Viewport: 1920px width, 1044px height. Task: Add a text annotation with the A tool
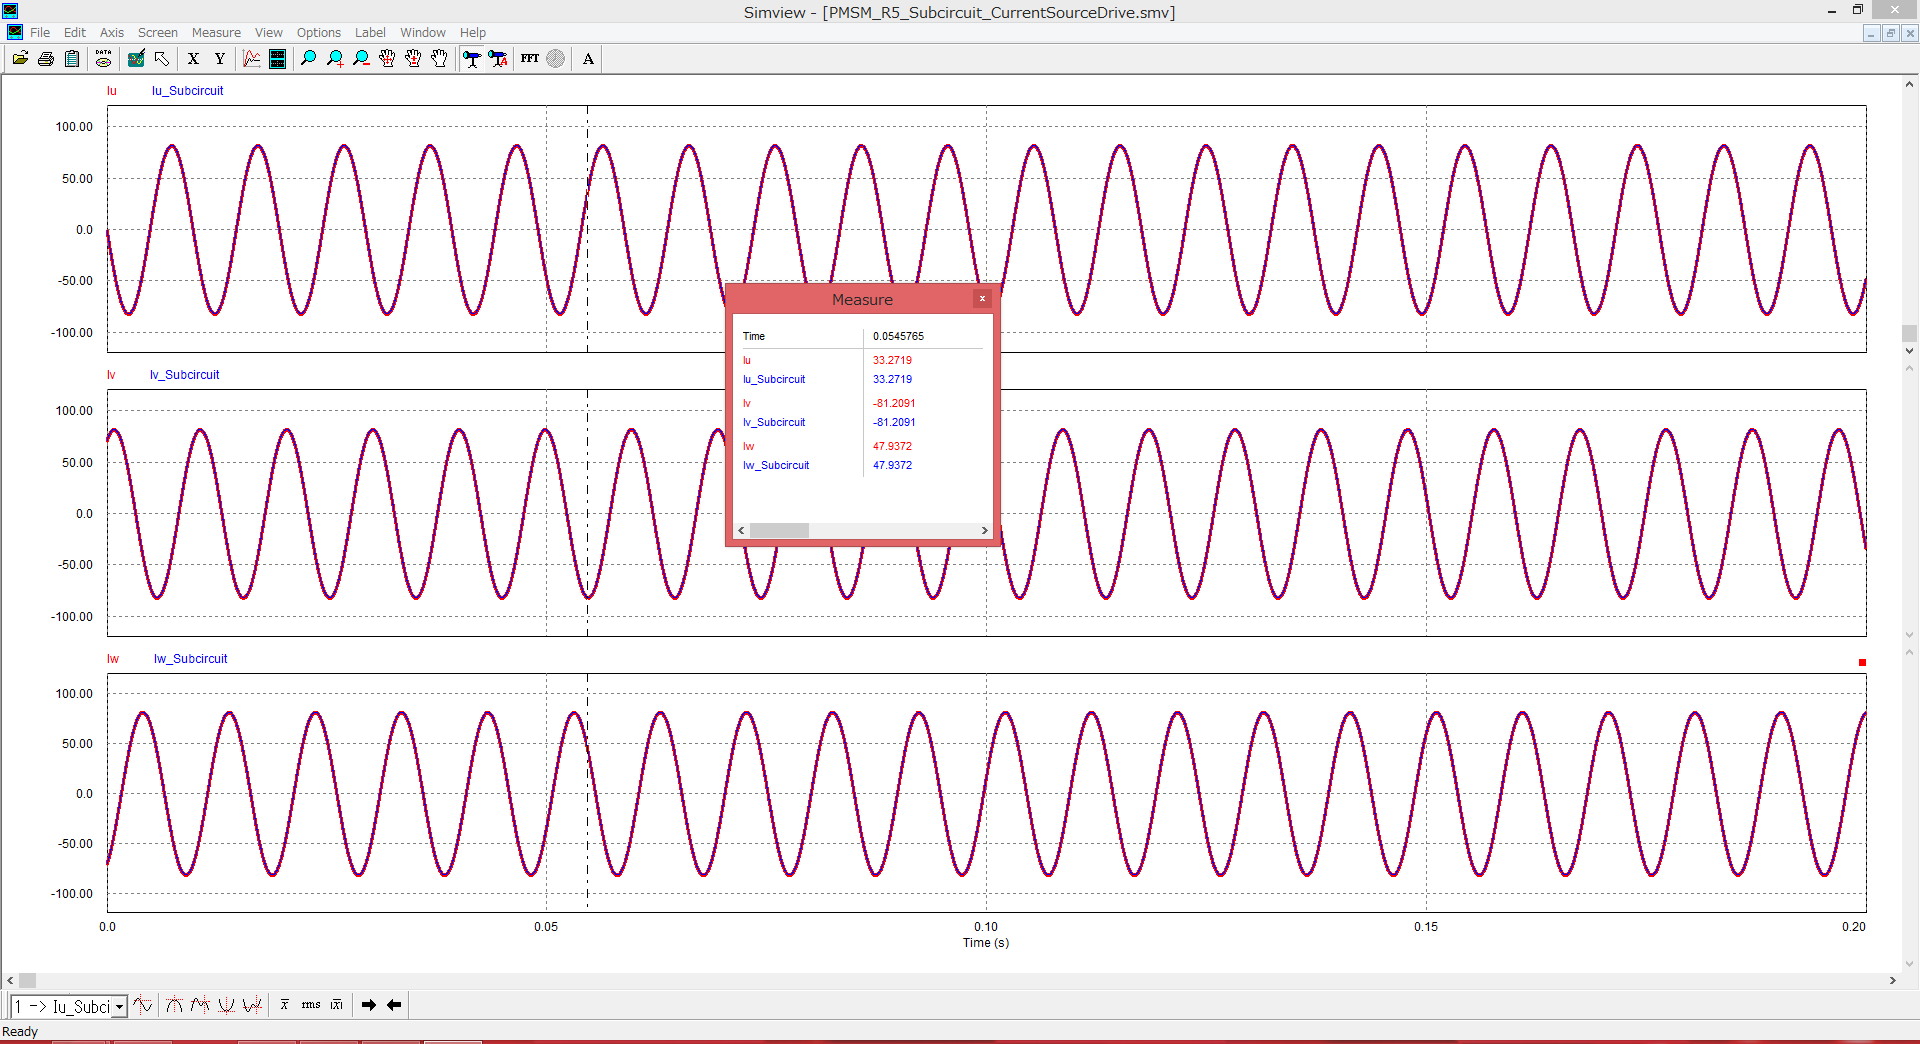[588, 58]
